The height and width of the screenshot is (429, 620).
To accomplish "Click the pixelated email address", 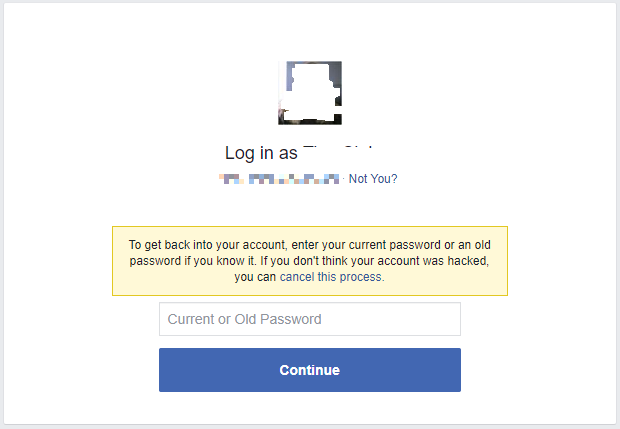I will pos(282,180).
